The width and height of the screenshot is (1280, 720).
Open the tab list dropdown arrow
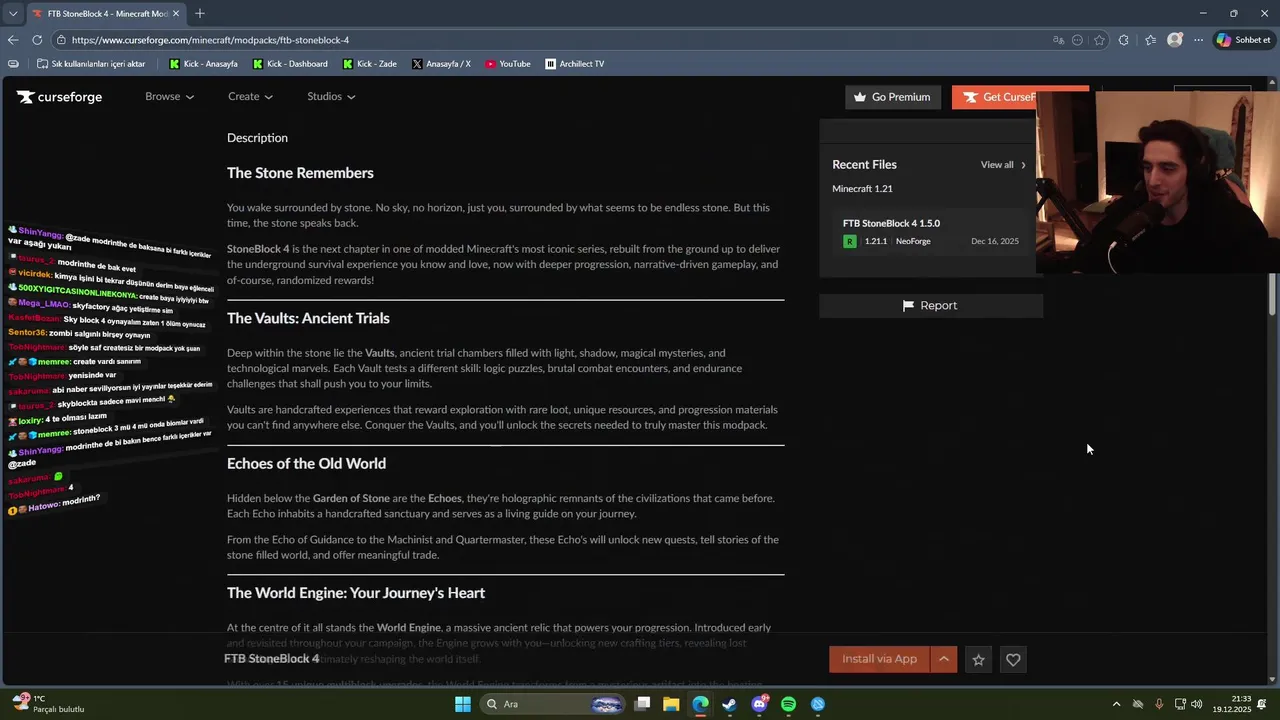click(x=12, y=14)
